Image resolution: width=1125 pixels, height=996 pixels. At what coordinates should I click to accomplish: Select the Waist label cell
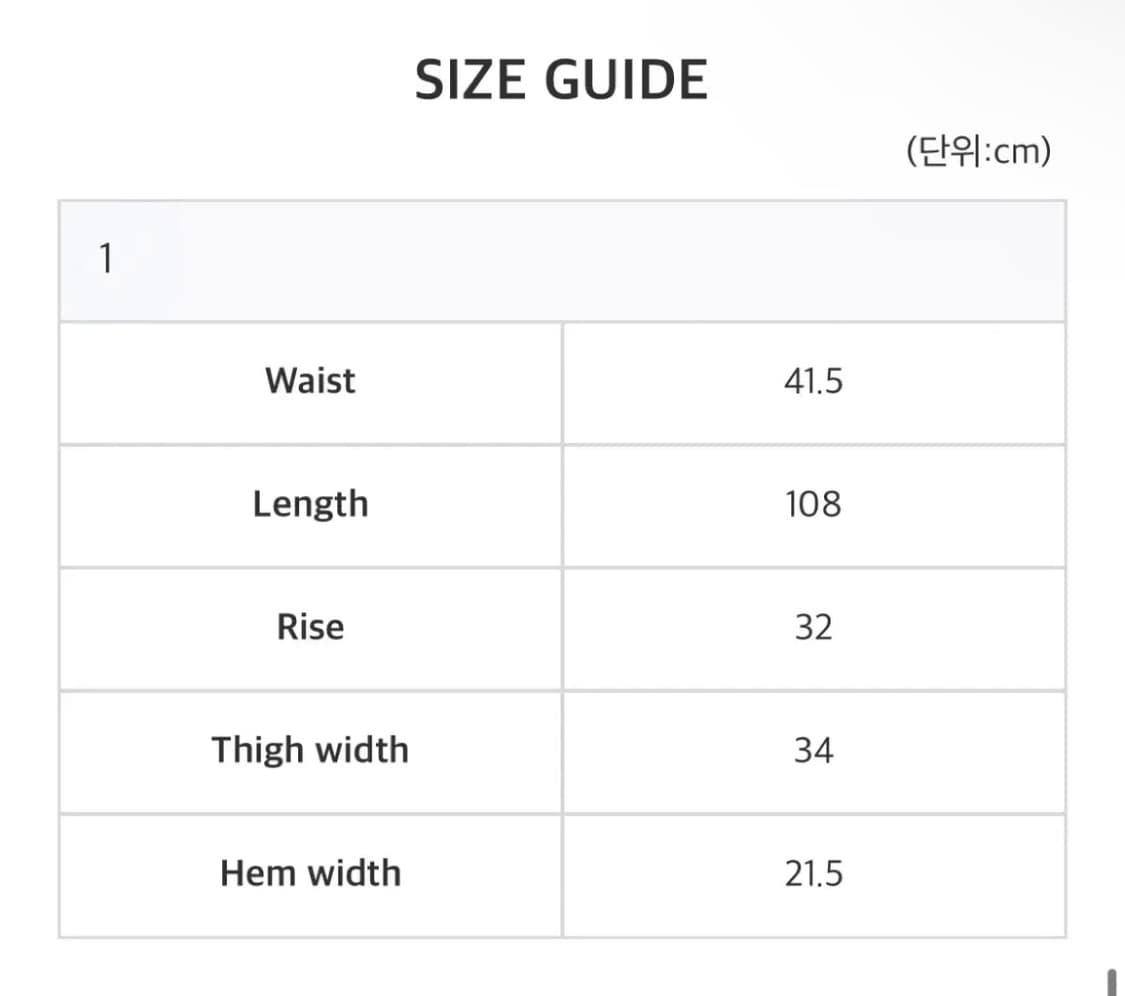point(310,381)
